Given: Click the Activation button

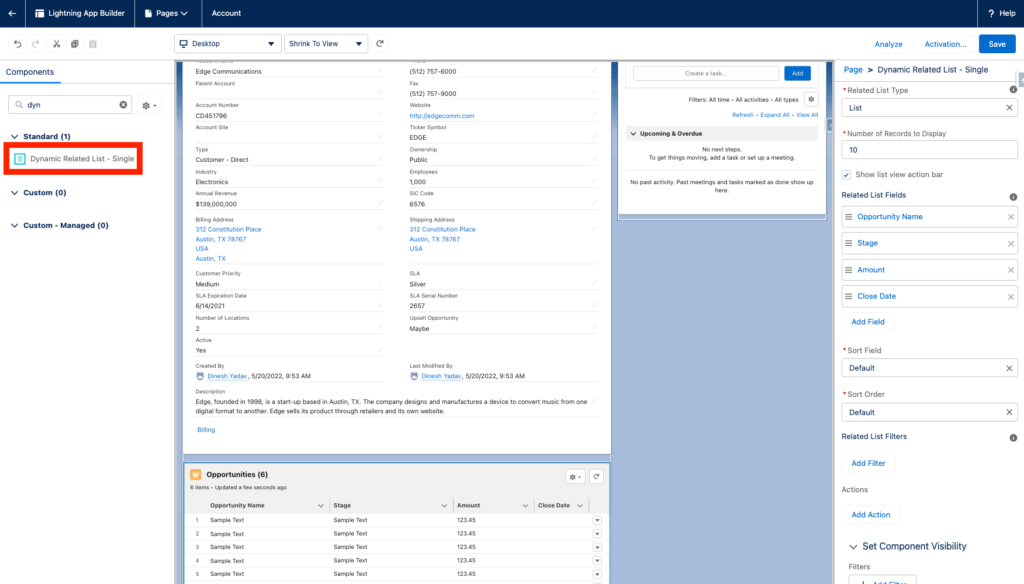Looking at the screenshot, I should click(x=945, y=44).
